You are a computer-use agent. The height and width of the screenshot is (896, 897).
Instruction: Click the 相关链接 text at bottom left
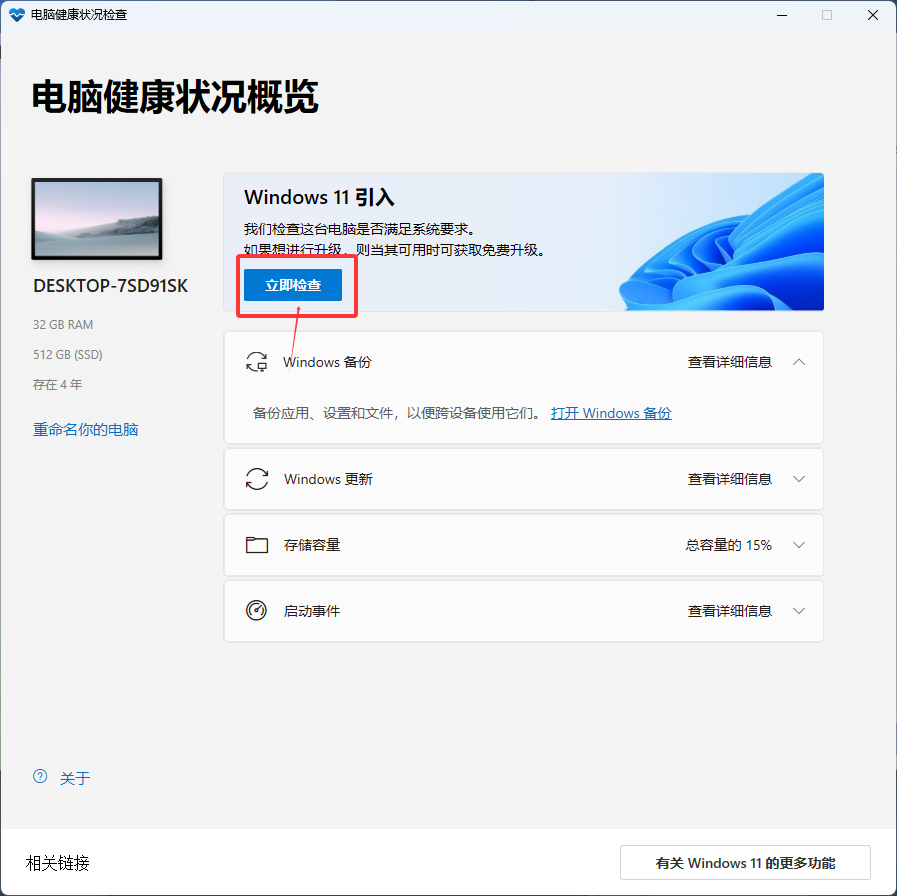coord(57,863)
